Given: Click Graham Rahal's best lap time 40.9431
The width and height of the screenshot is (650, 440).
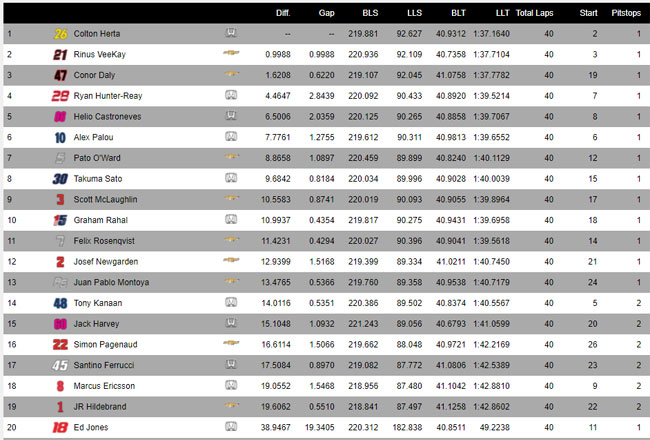Looking at the screenshot, I should point(451,220).
